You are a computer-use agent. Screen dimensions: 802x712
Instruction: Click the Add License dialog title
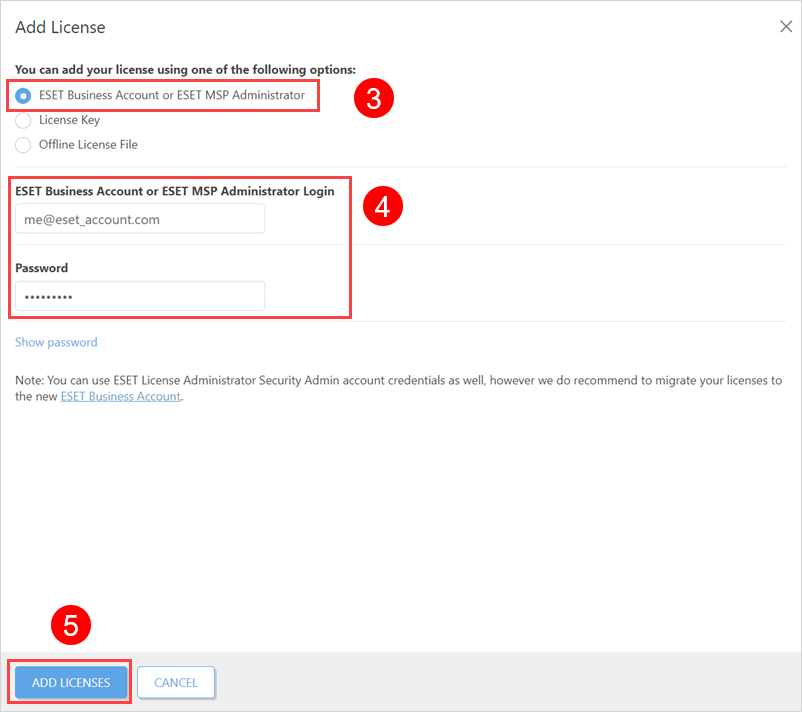(60, 27)
